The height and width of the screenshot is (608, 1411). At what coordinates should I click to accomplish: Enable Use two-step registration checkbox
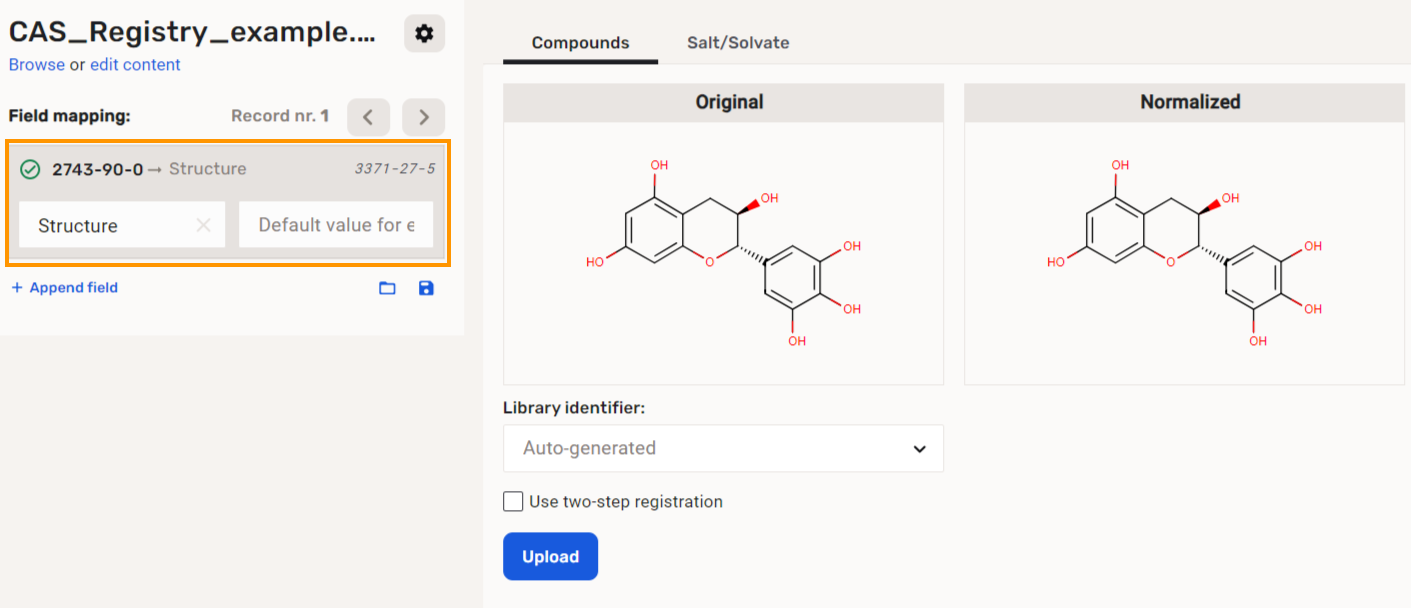pyautogui.click(x=513, y=502)
